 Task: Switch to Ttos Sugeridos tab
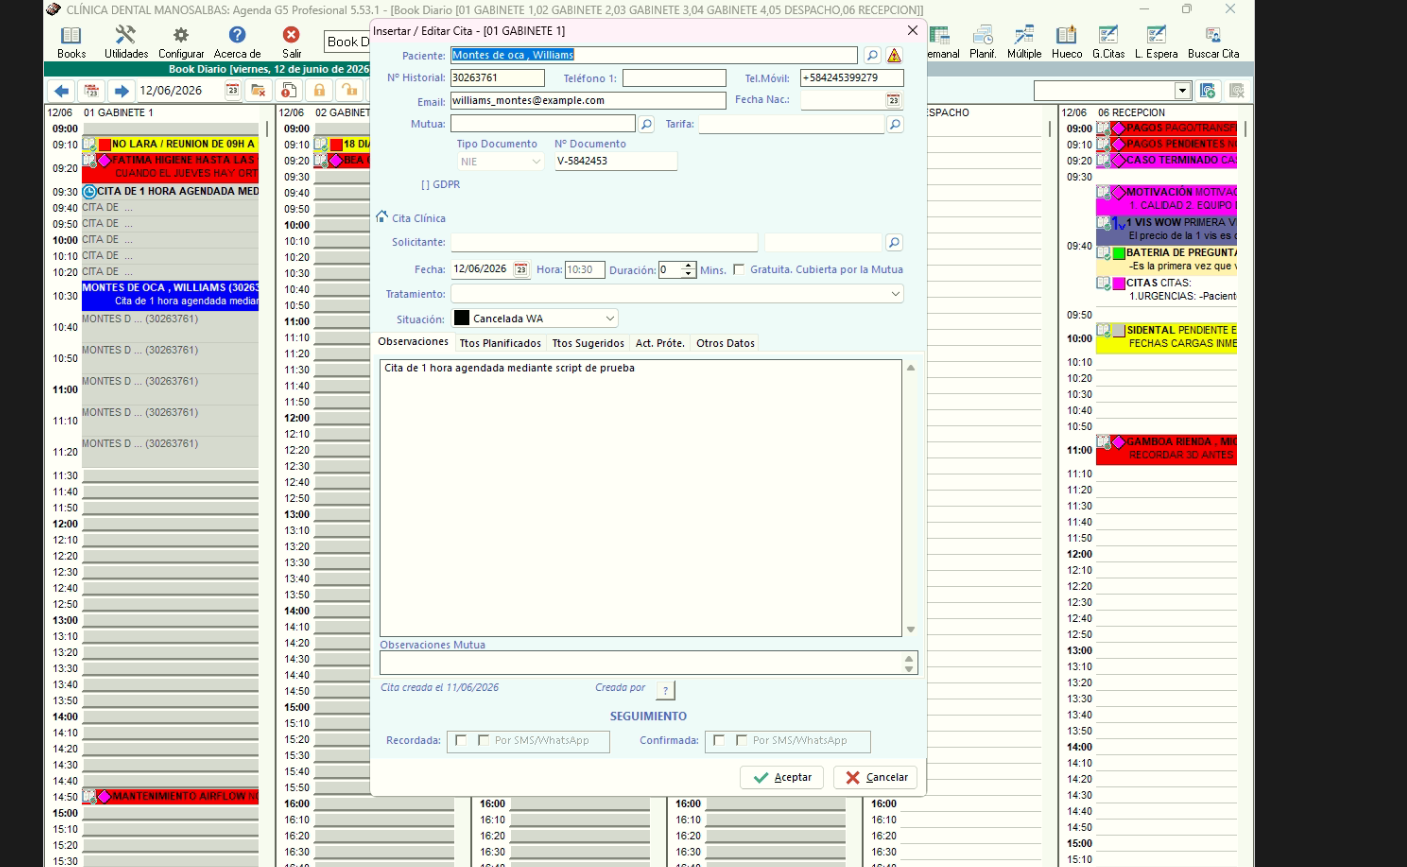point(588,343)
